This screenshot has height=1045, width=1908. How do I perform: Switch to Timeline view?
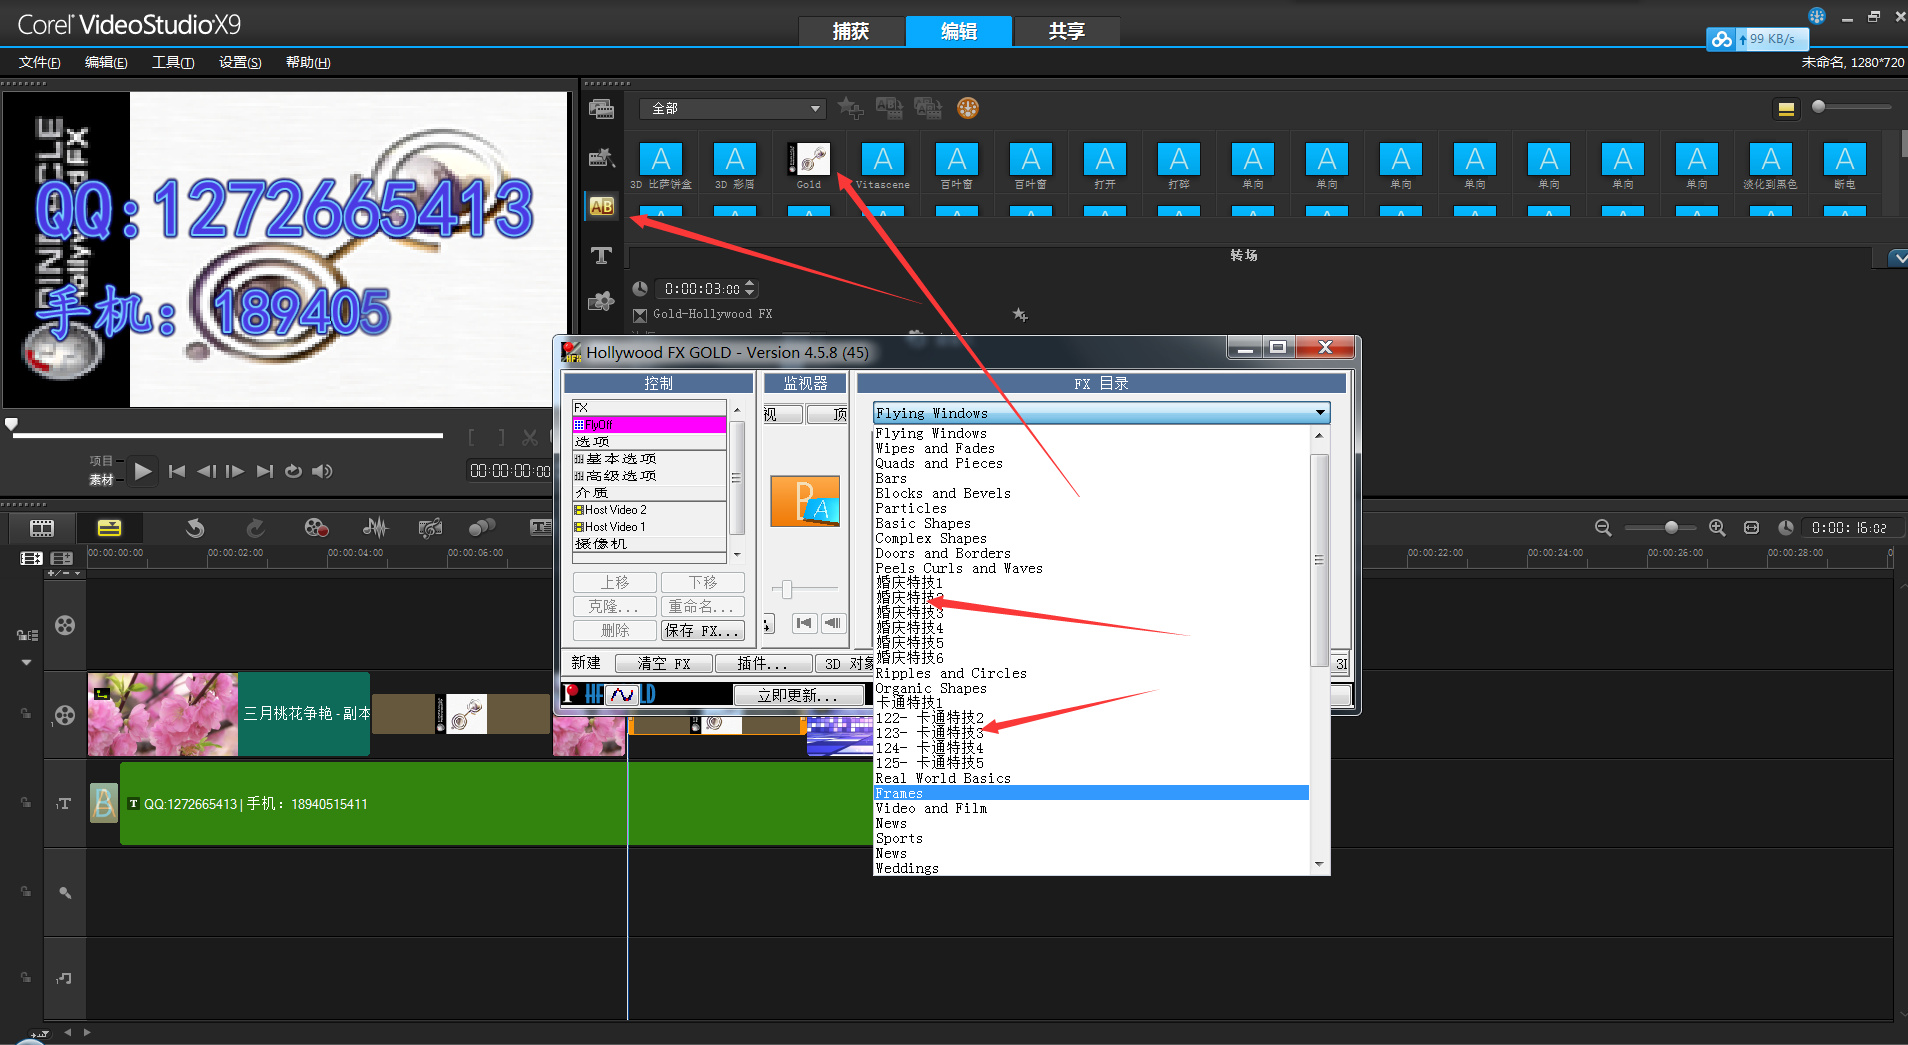(110, 528)
